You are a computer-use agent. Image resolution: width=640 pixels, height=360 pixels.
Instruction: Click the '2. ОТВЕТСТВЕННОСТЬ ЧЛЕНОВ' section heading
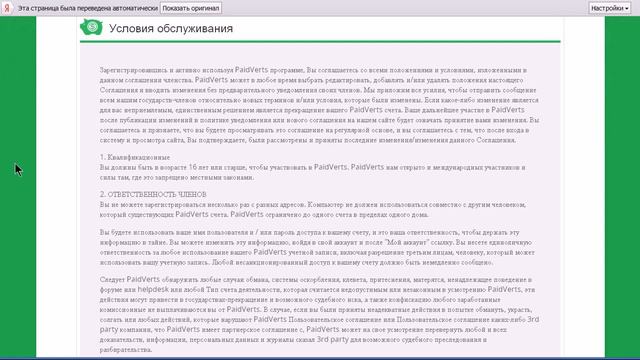tap(153, 194)
